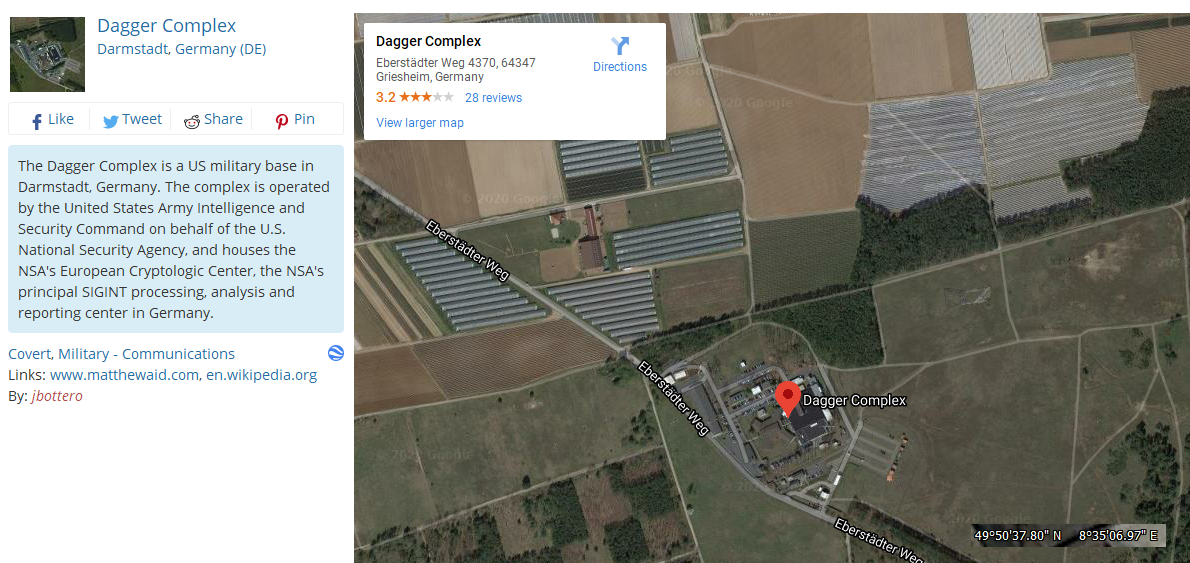
Task: Click the Reddit Share icon
Action: 192,121
